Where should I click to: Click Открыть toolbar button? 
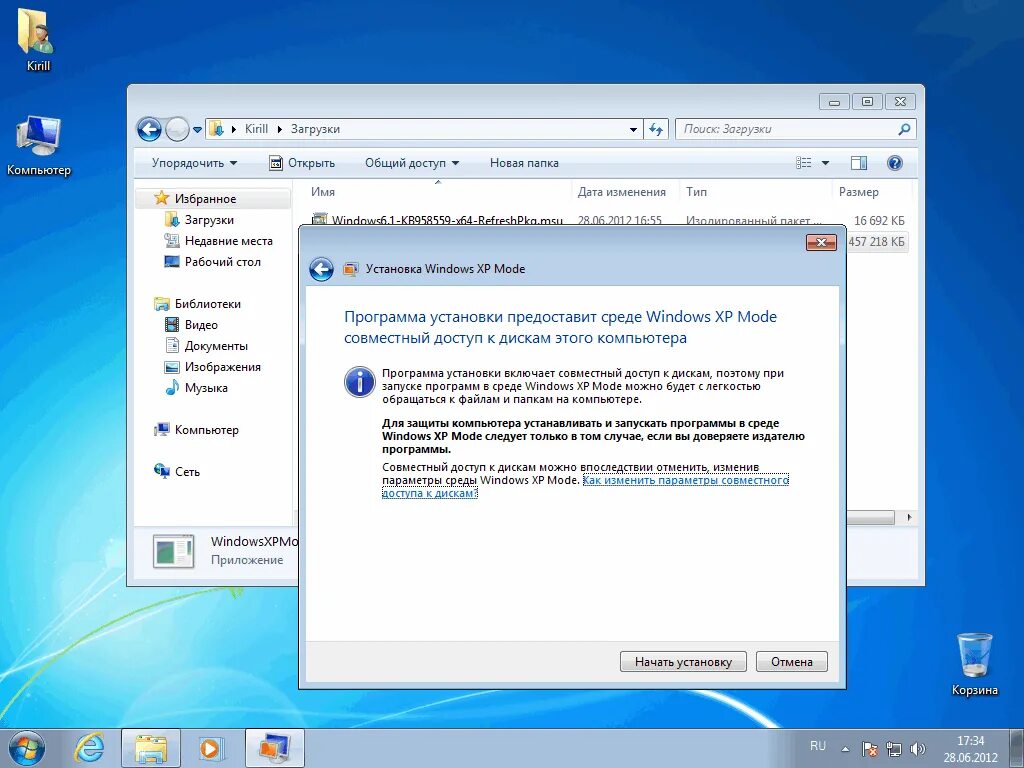point(302,163)
